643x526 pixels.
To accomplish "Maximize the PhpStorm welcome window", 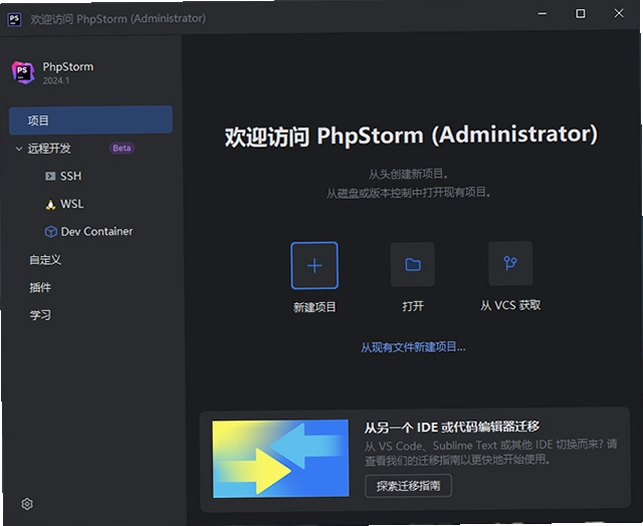I will pyautogui.click(x=580, y=14).
